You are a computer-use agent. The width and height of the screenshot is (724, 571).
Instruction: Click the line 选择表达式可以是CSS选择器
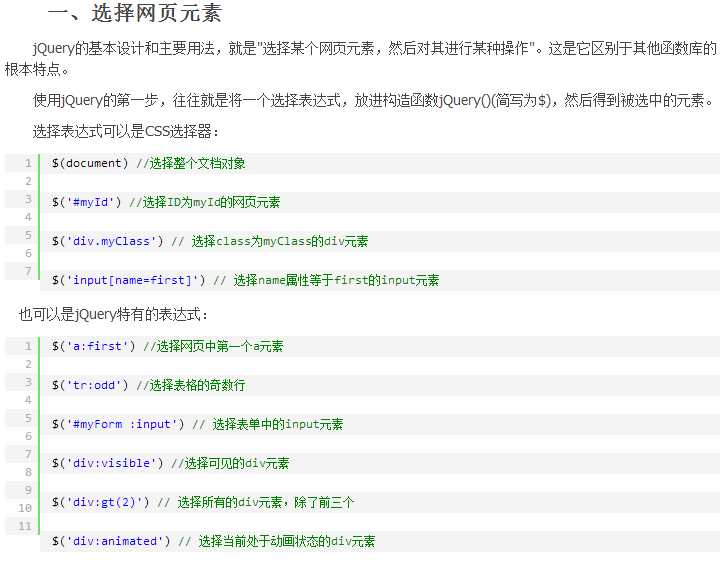pos(126,132)
